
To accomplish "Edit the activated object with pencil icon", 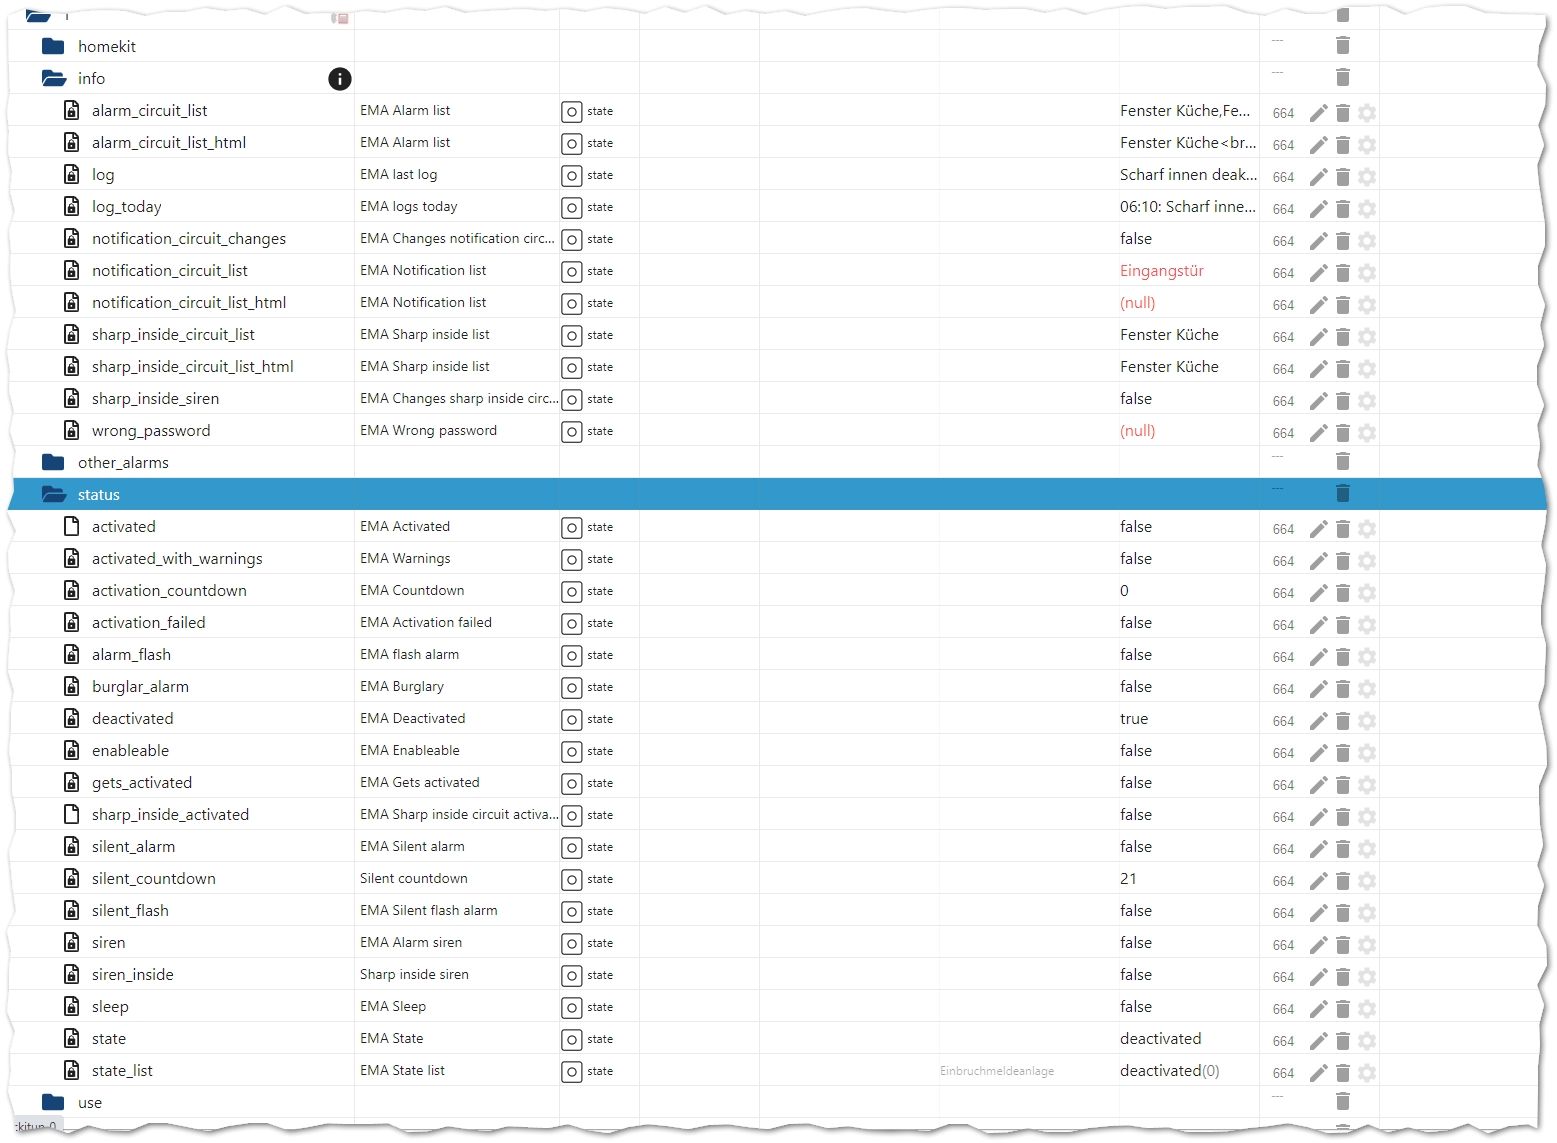I will pos(1318,529).
